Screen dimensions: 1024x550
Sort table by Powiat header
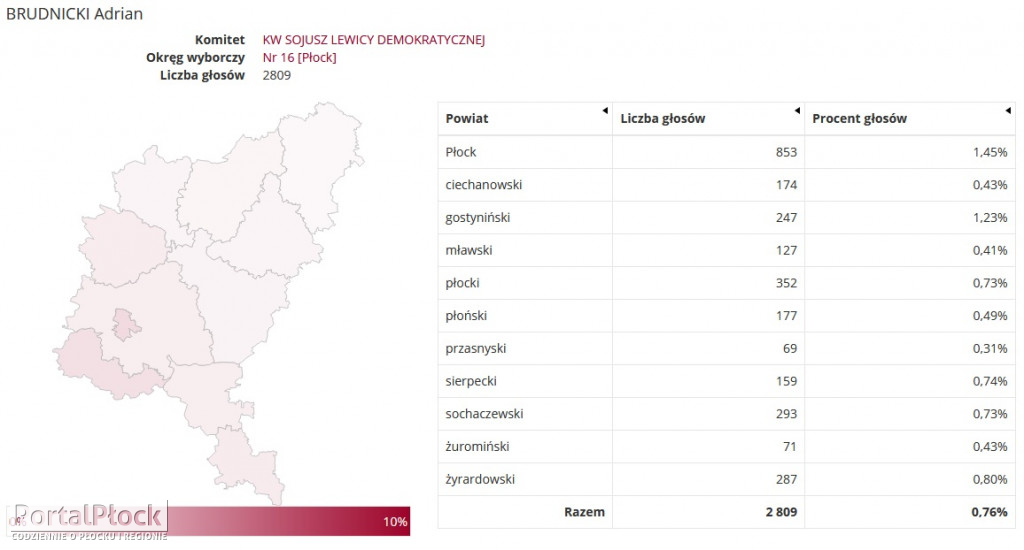466,118
